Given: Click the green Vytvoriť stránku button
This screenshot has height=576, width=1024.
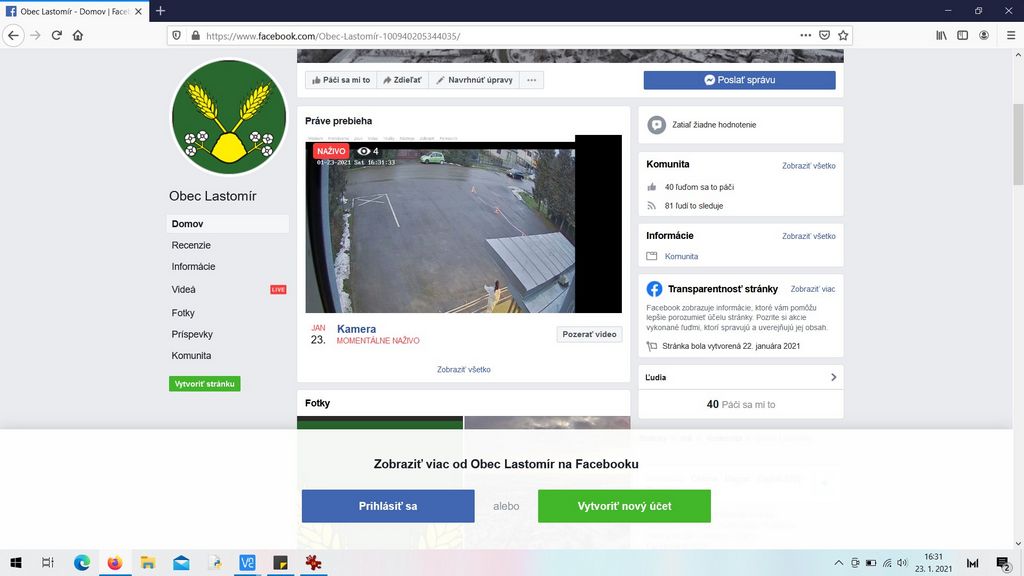Looking at the screenshot, I should pos(204,383).
